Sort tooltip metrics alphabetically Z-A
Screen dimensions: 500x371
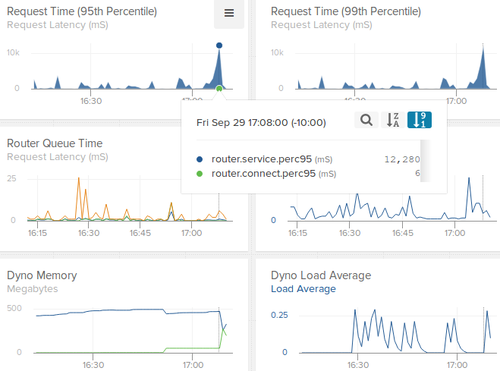(x=393, y=120)
